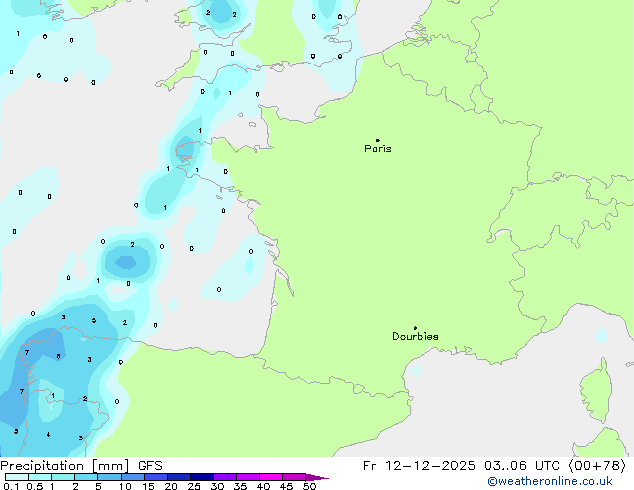Click the Paris city label
634x490 pixels.
coord(378,149)
